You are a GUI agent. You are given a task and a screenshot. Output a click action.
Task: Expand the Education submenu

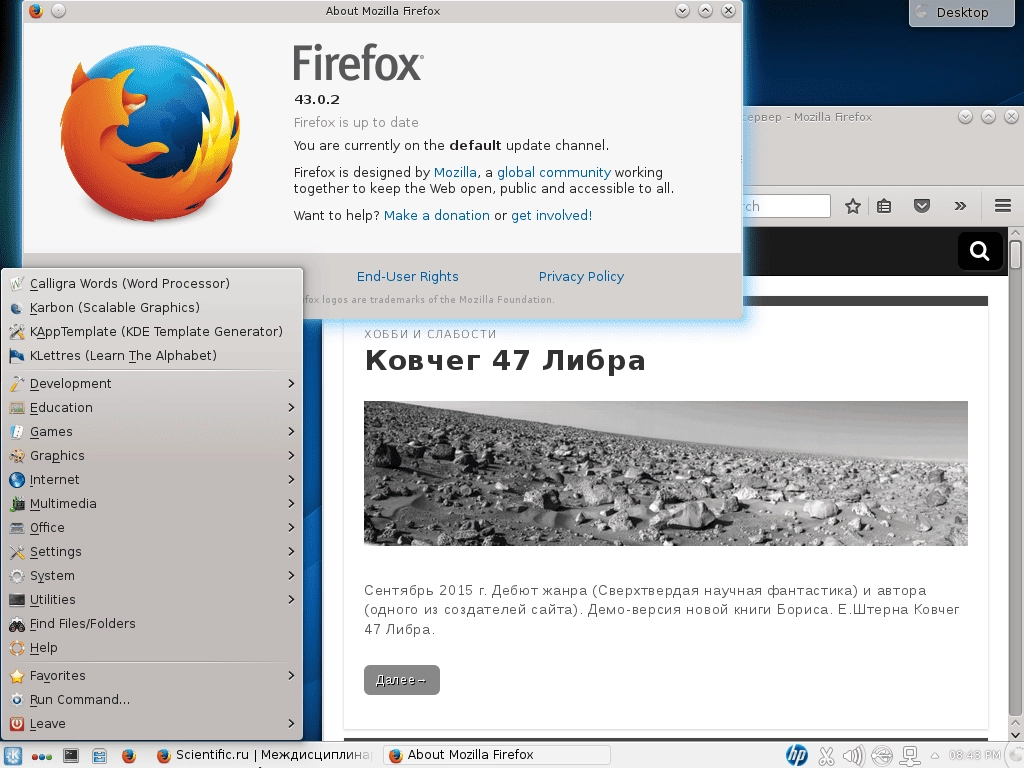pyautogui.click(x=152, y=408)
